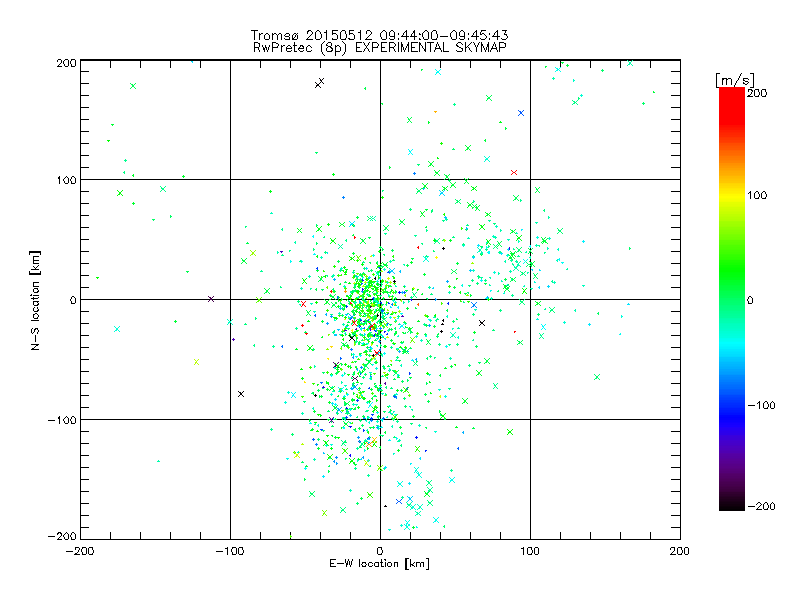
Task: Click the 'E-W location [km]' axis label
Action: (x=379, y=564)
